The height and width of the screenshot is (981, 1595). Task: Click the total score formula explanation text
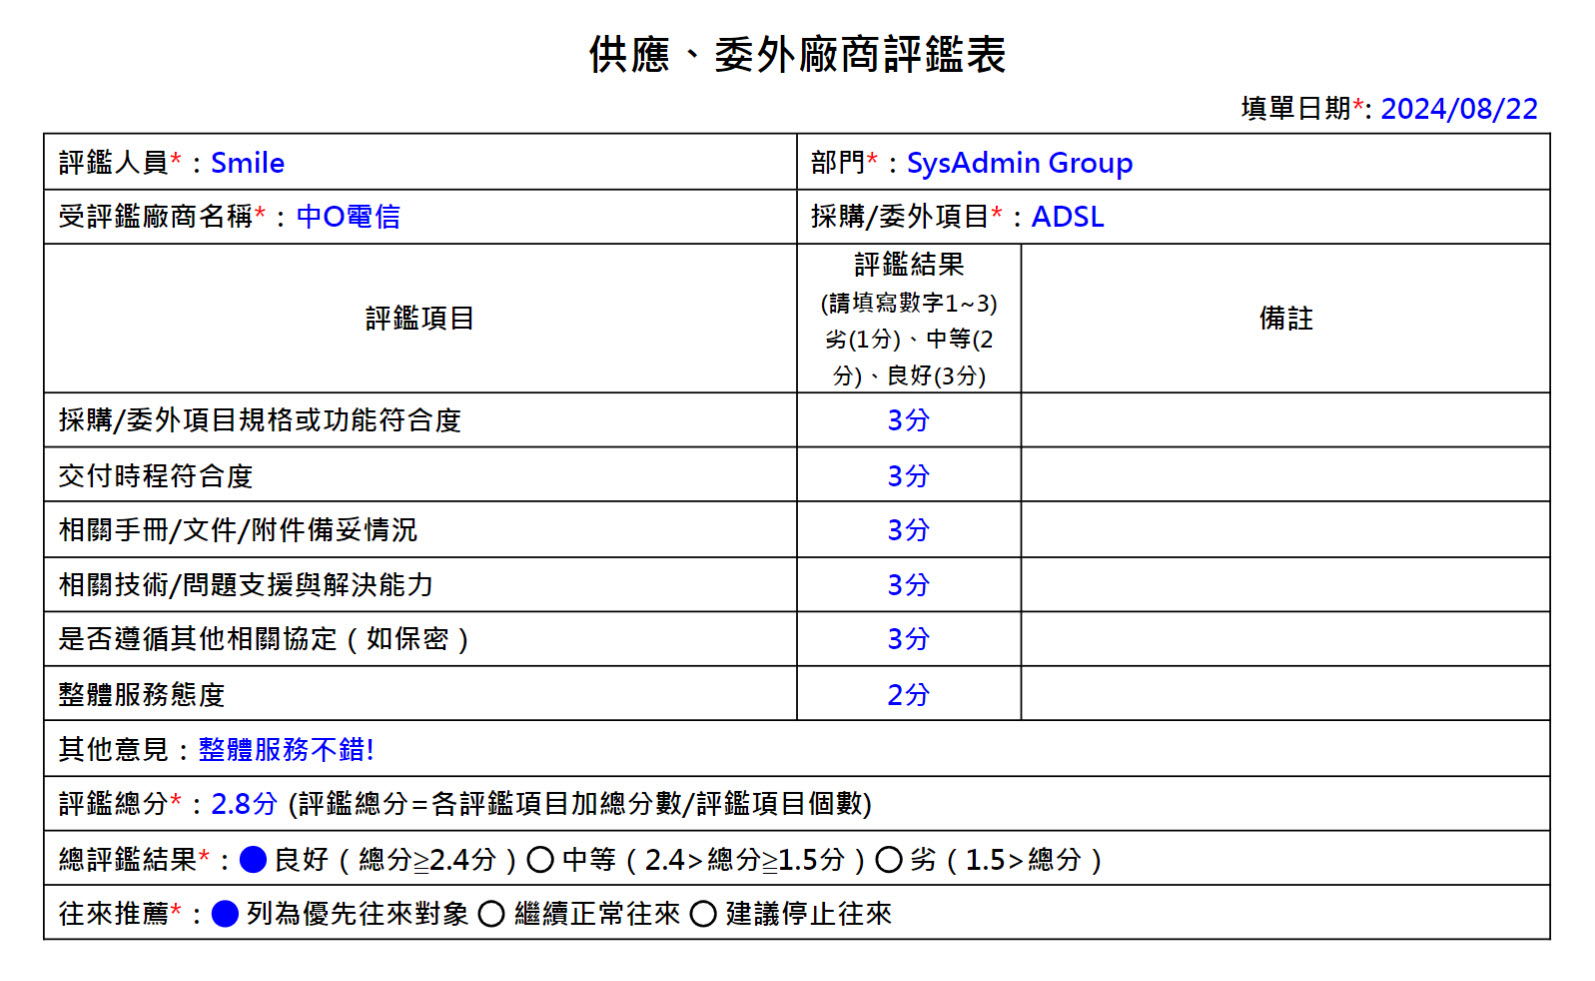[x=580, y=803]
